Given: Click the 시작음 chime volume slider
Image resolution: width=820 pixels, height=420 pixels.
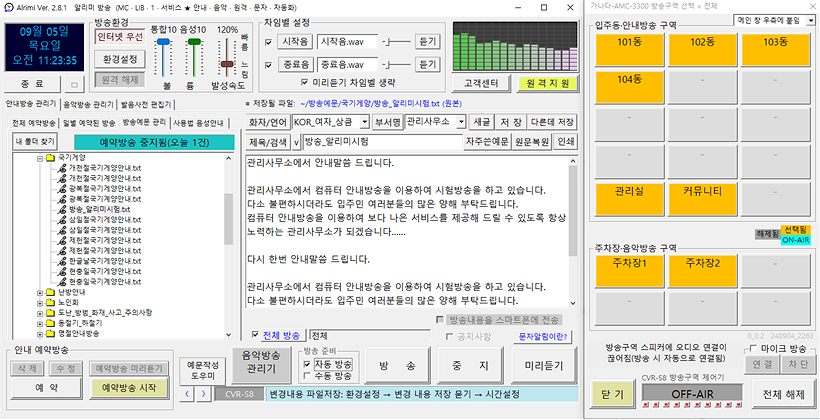Looking at the screenshot, I should (x=397, y=42).
